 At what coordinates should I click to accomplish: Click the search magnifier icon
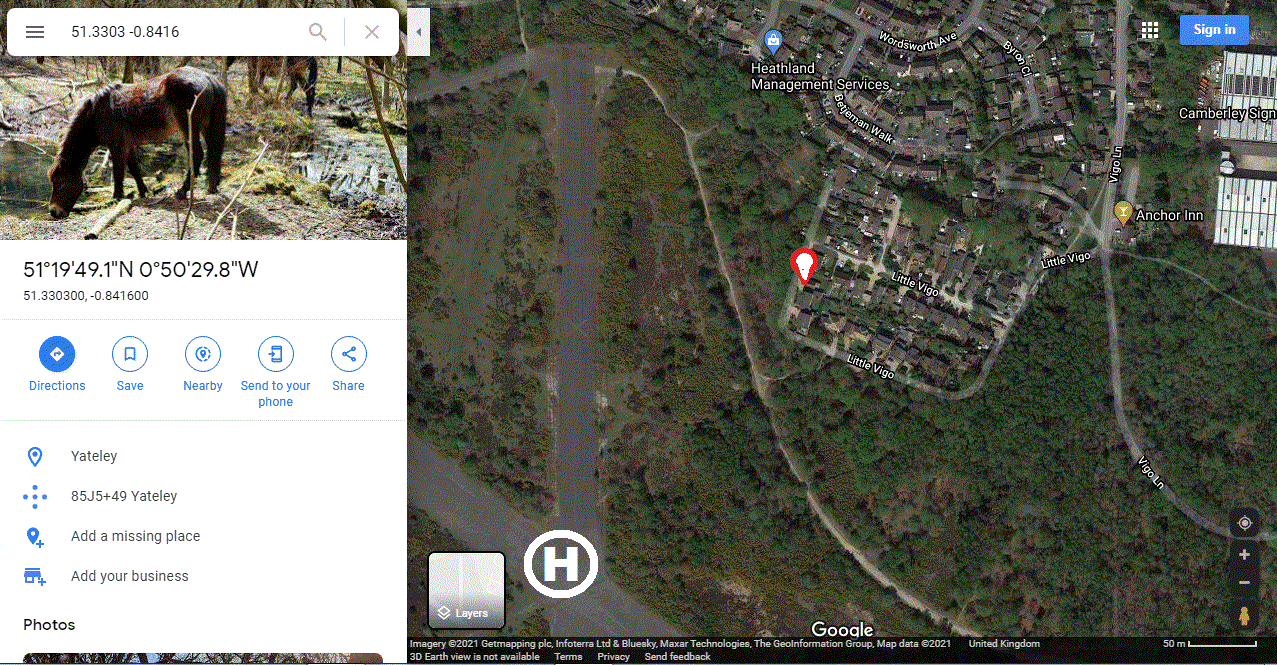pyautogui.click(x=318, y=32)
